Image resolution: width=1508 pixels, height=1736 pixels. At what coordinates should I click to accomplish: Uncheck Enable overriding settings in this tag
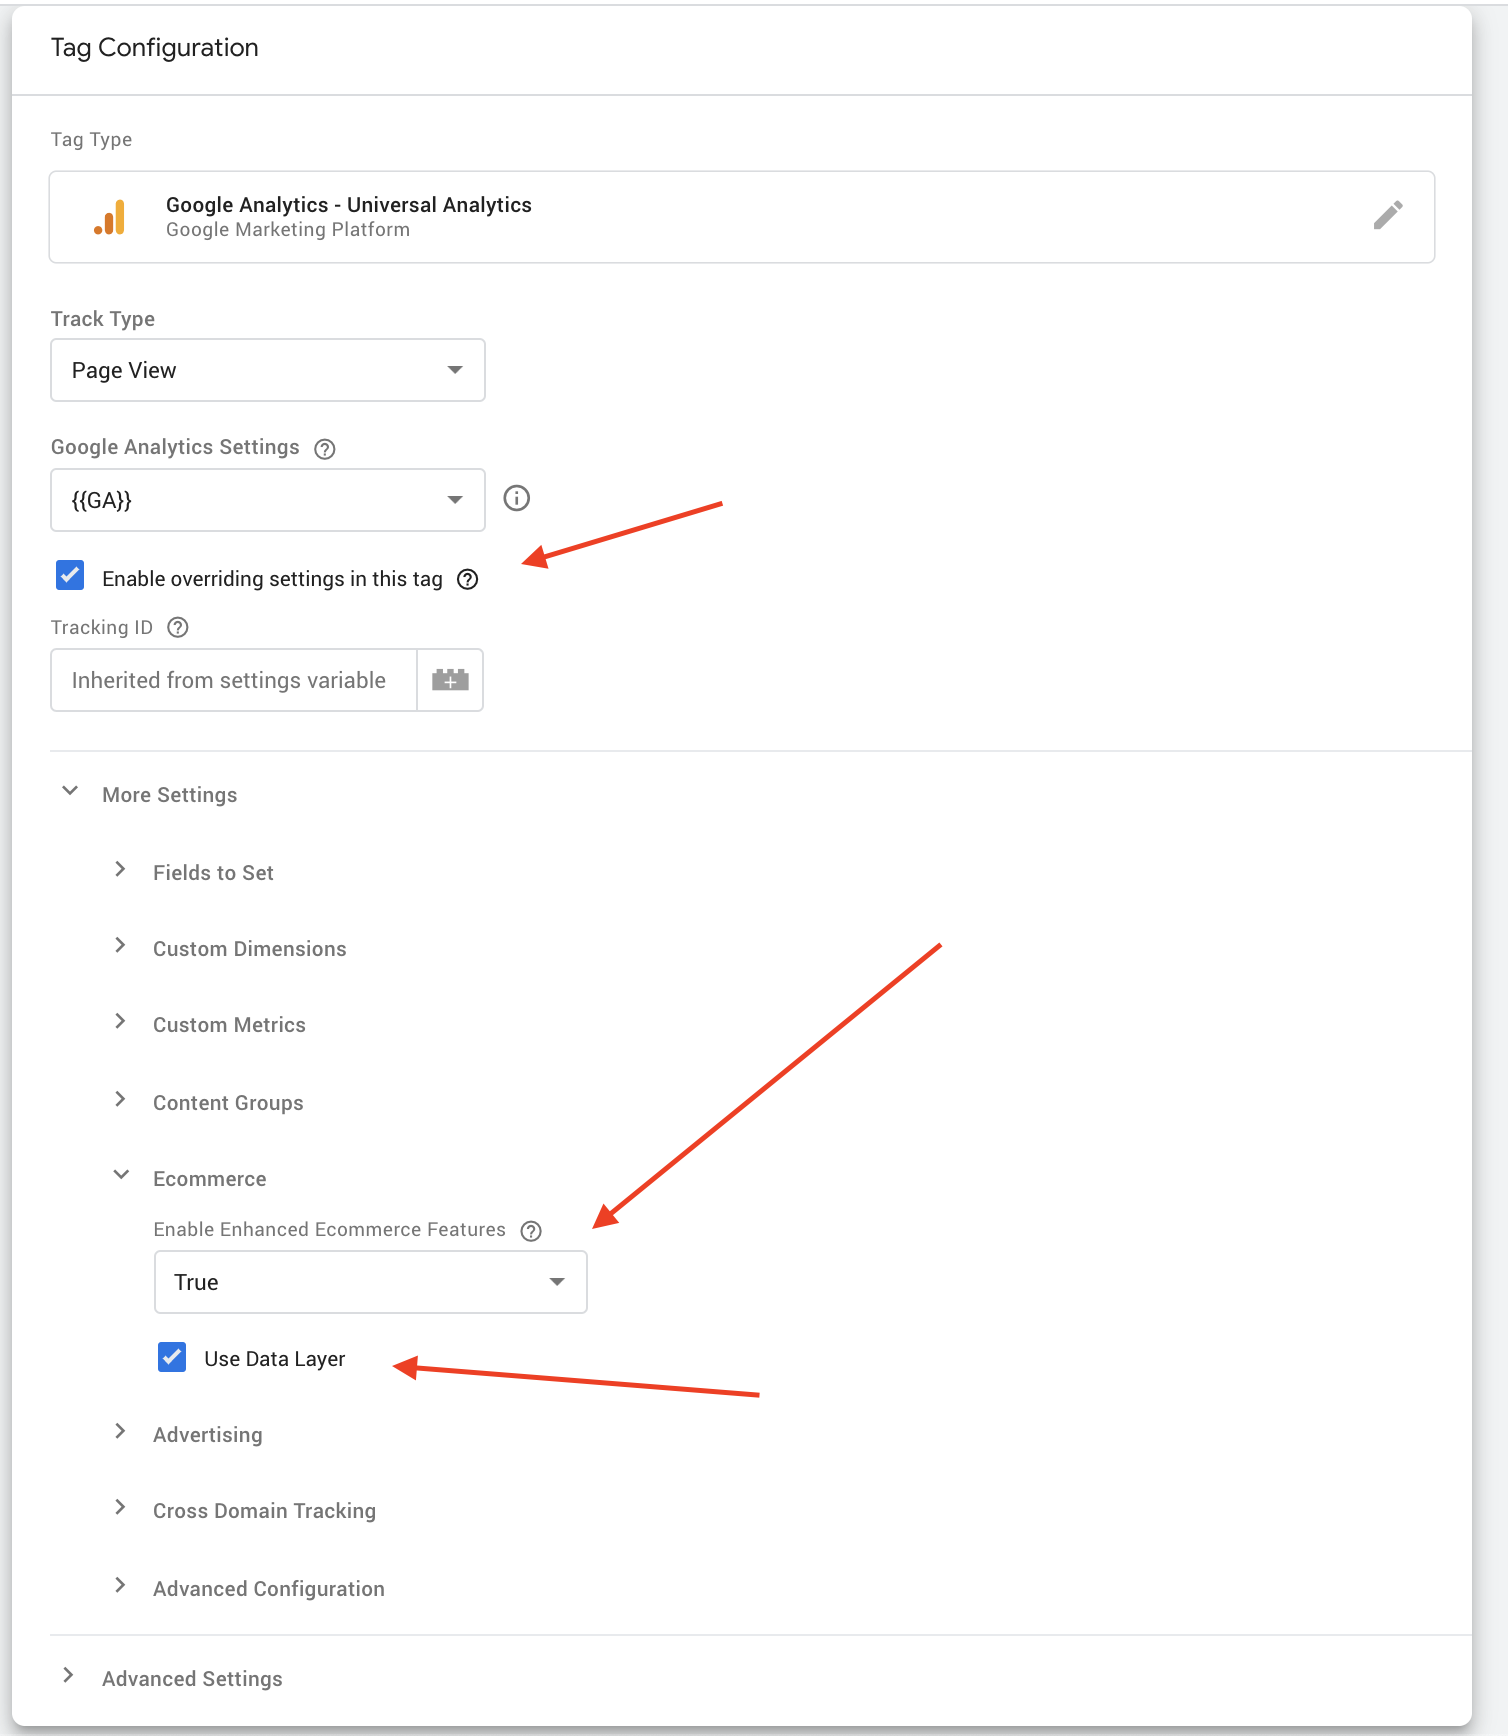70,575
